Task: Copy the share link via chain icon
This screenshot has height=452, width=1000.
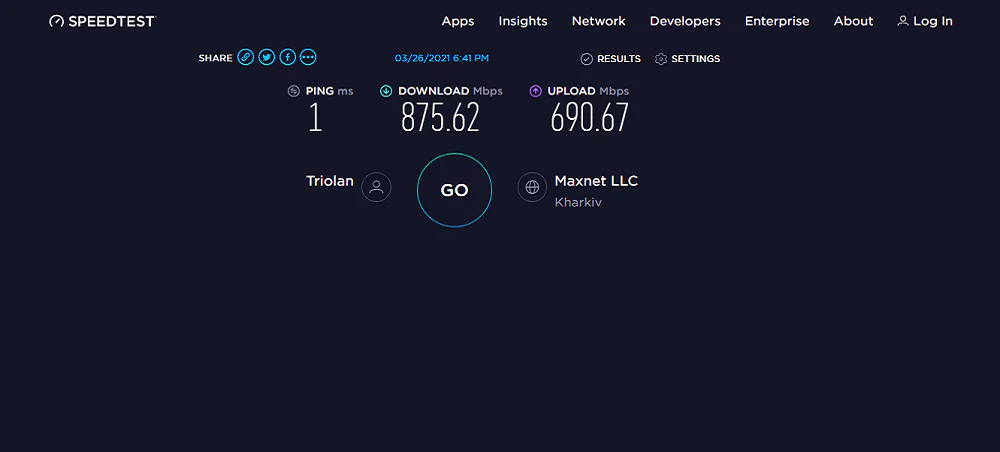Action: coord(246,57)
